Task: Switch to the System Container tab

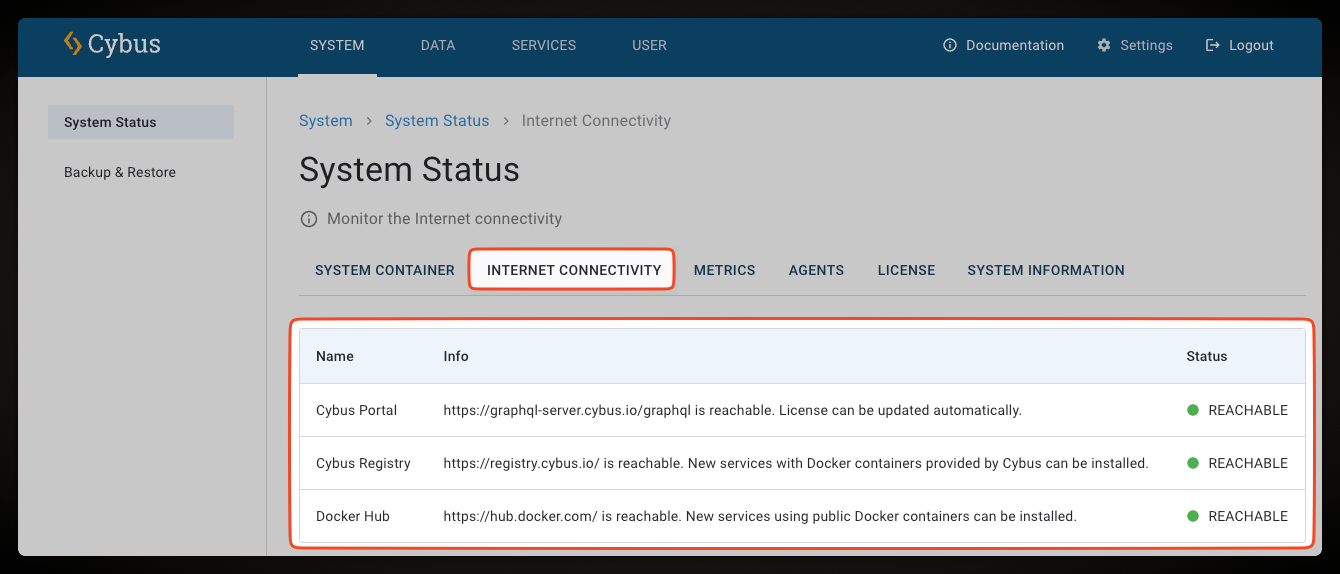Action: click(384, 270)
